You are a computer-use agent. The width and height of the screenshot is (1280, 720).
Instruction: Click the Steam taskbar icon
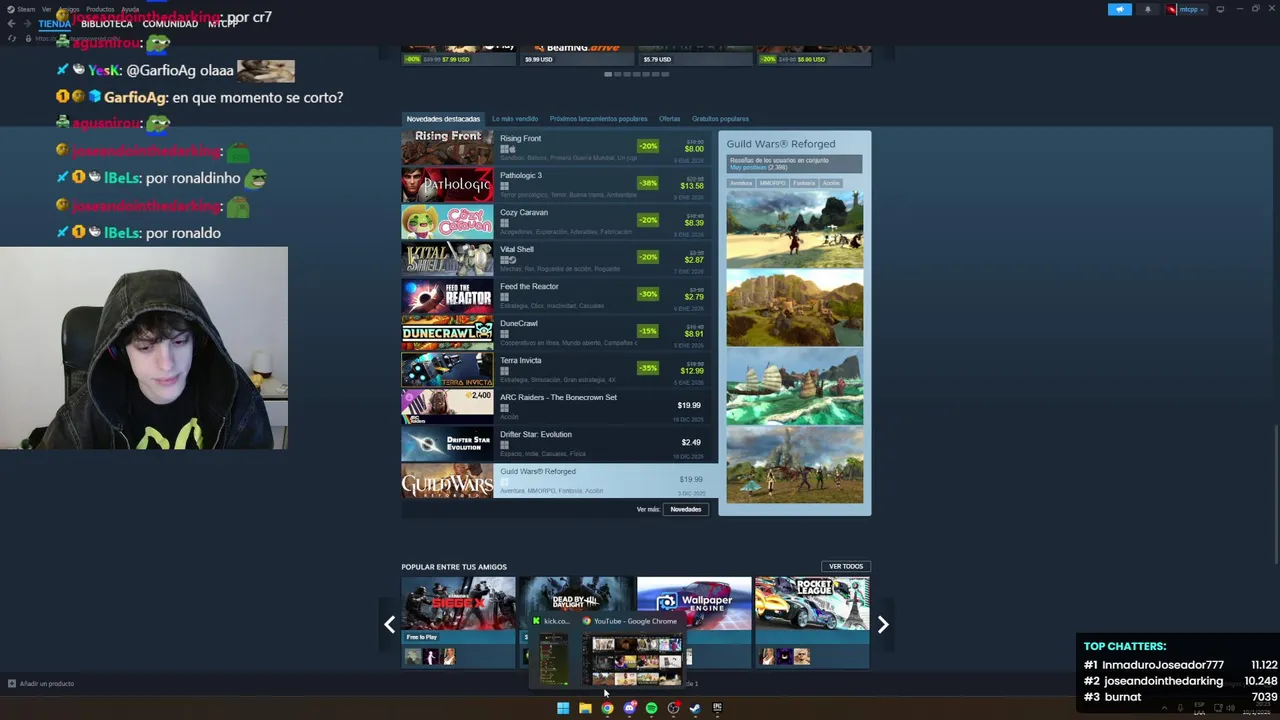(695, 708)
